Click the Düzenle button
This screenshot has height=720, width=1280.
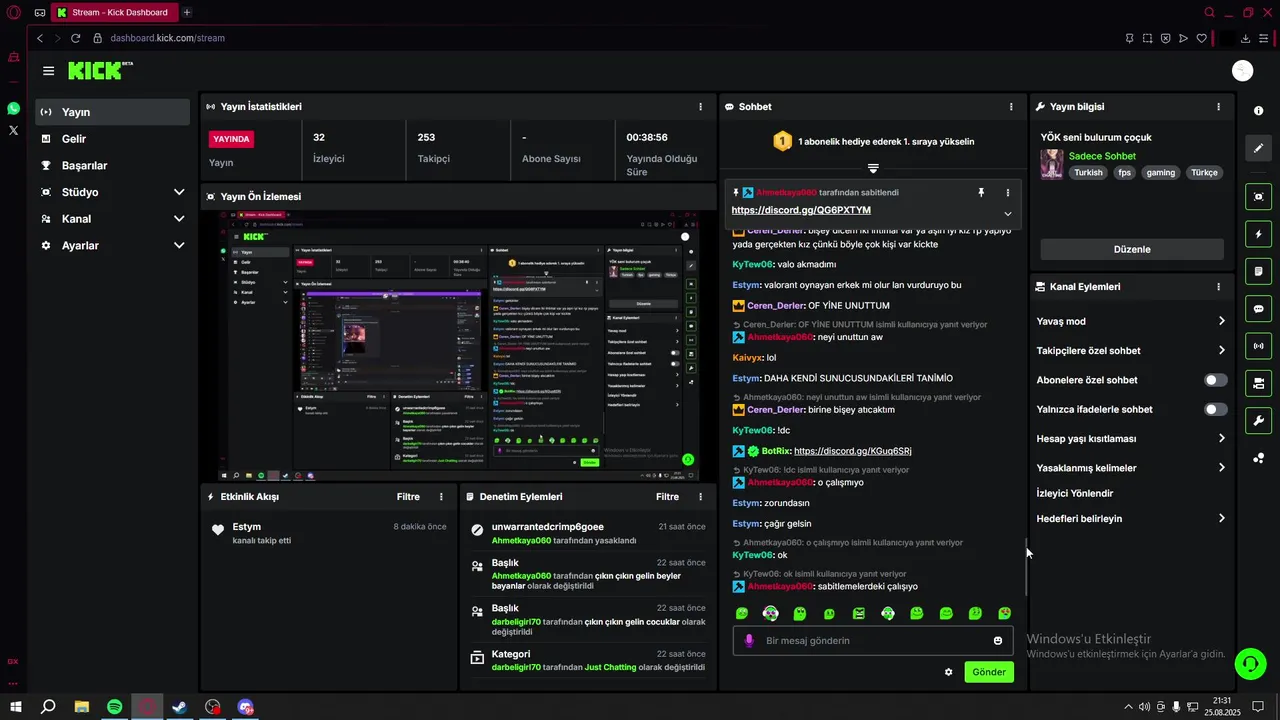[1132, 249]
